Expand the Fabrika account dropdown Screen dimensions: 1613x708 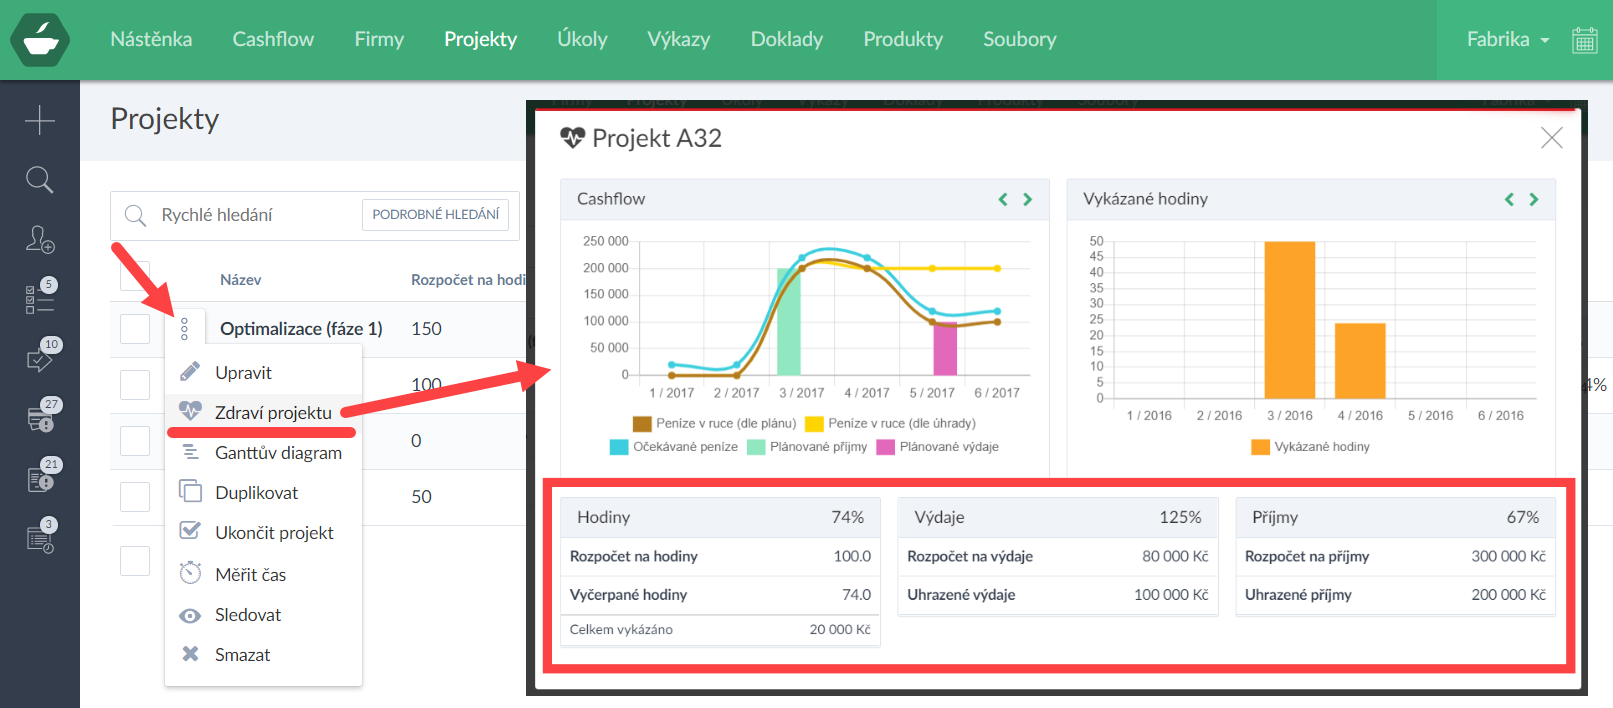pyautogui.click(x=1507, y=40)
